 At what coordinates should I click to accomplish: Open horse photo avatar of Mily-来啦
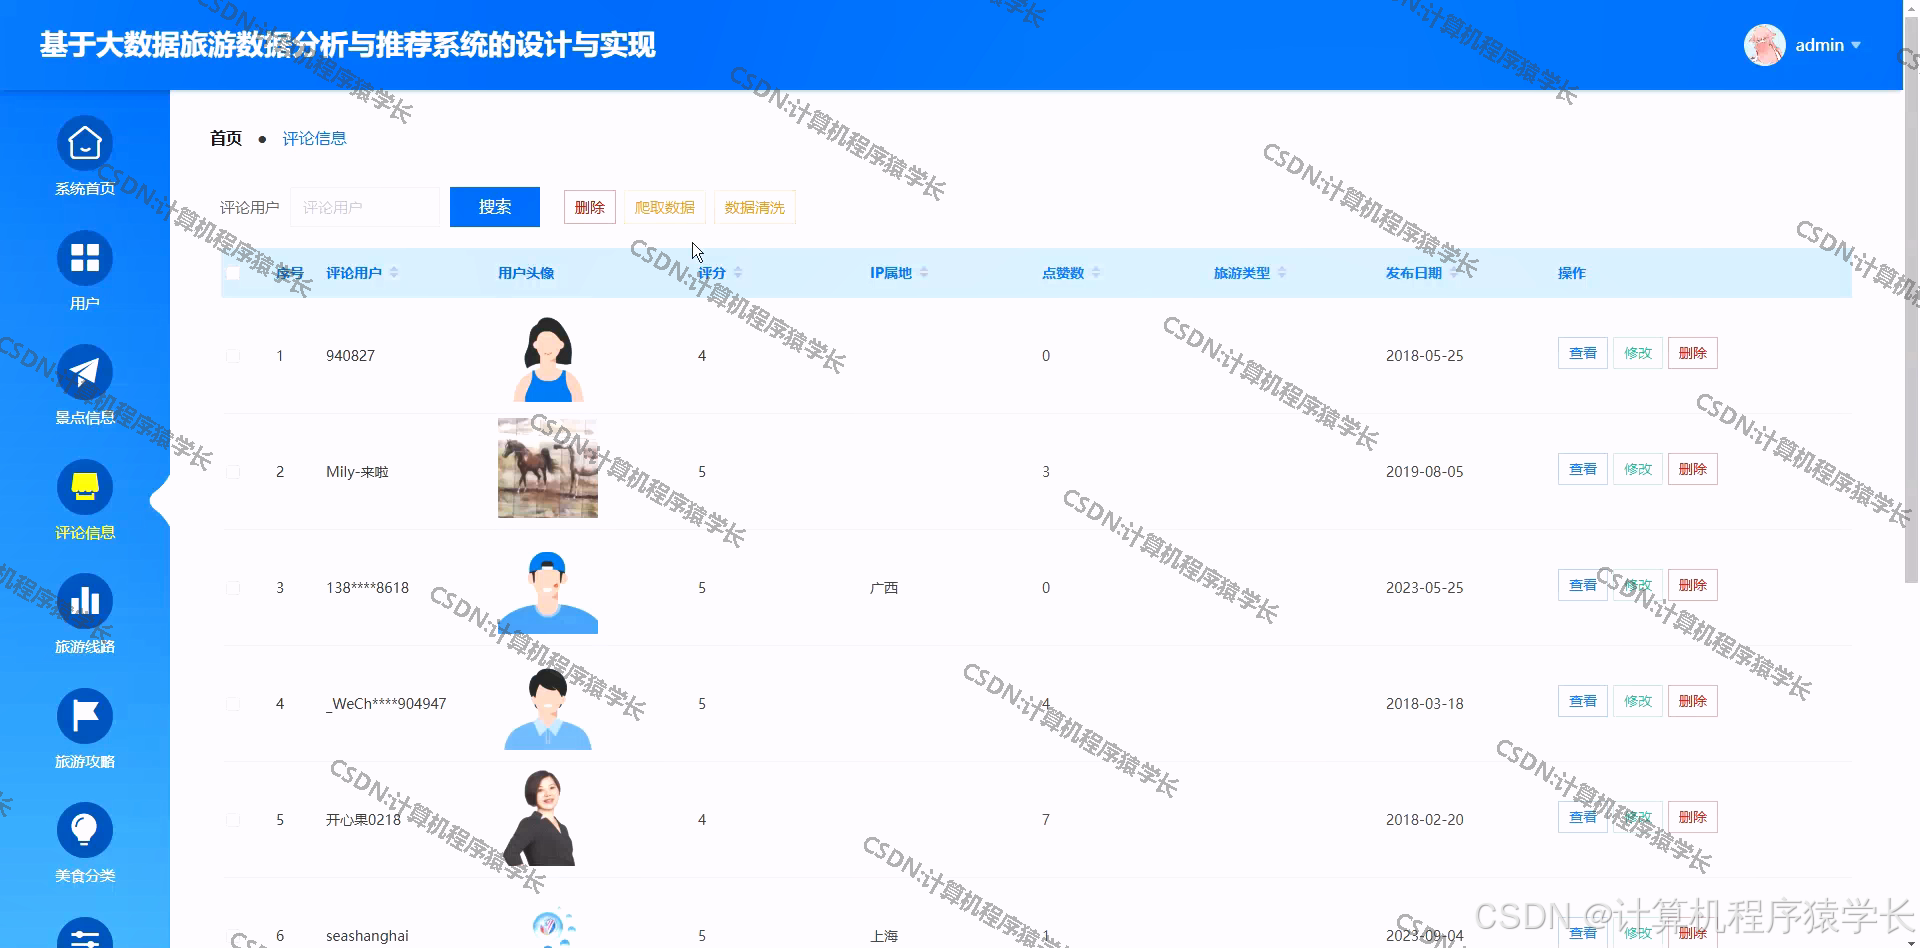click(x=548, y=468)
